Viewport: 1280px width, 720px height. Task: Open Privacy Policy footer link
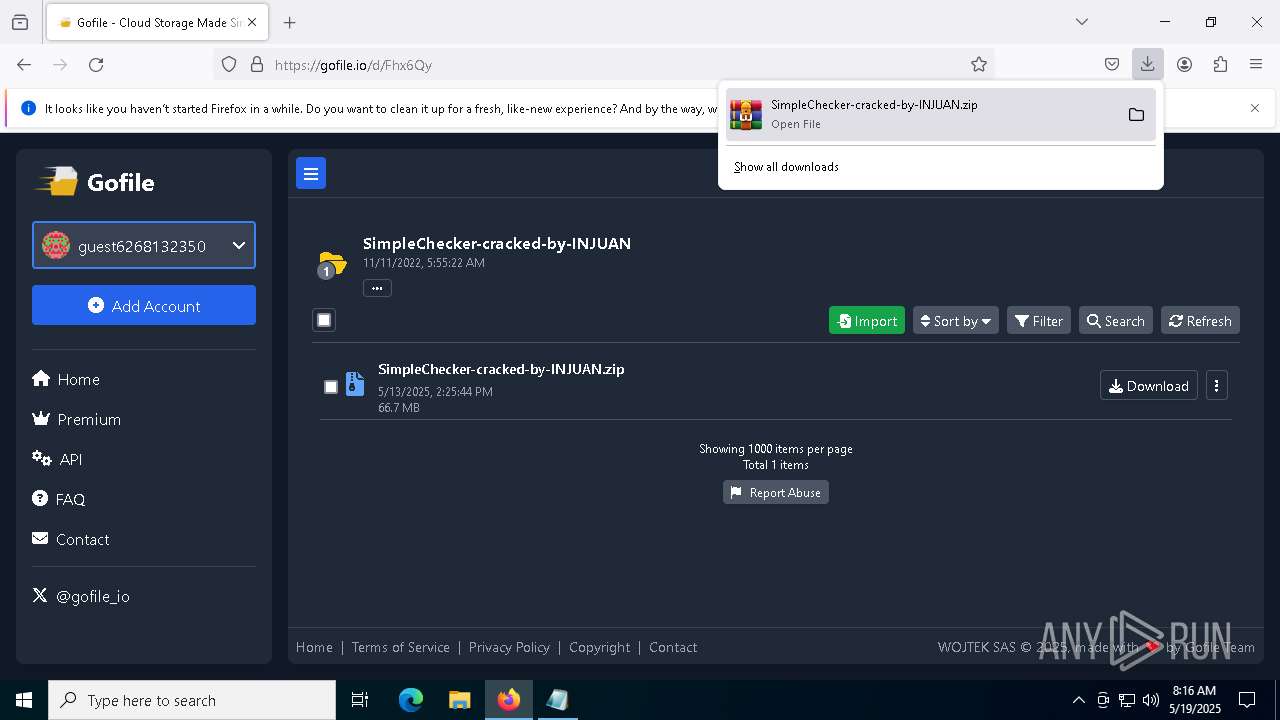pyautogui.click(x=509, y=647)
